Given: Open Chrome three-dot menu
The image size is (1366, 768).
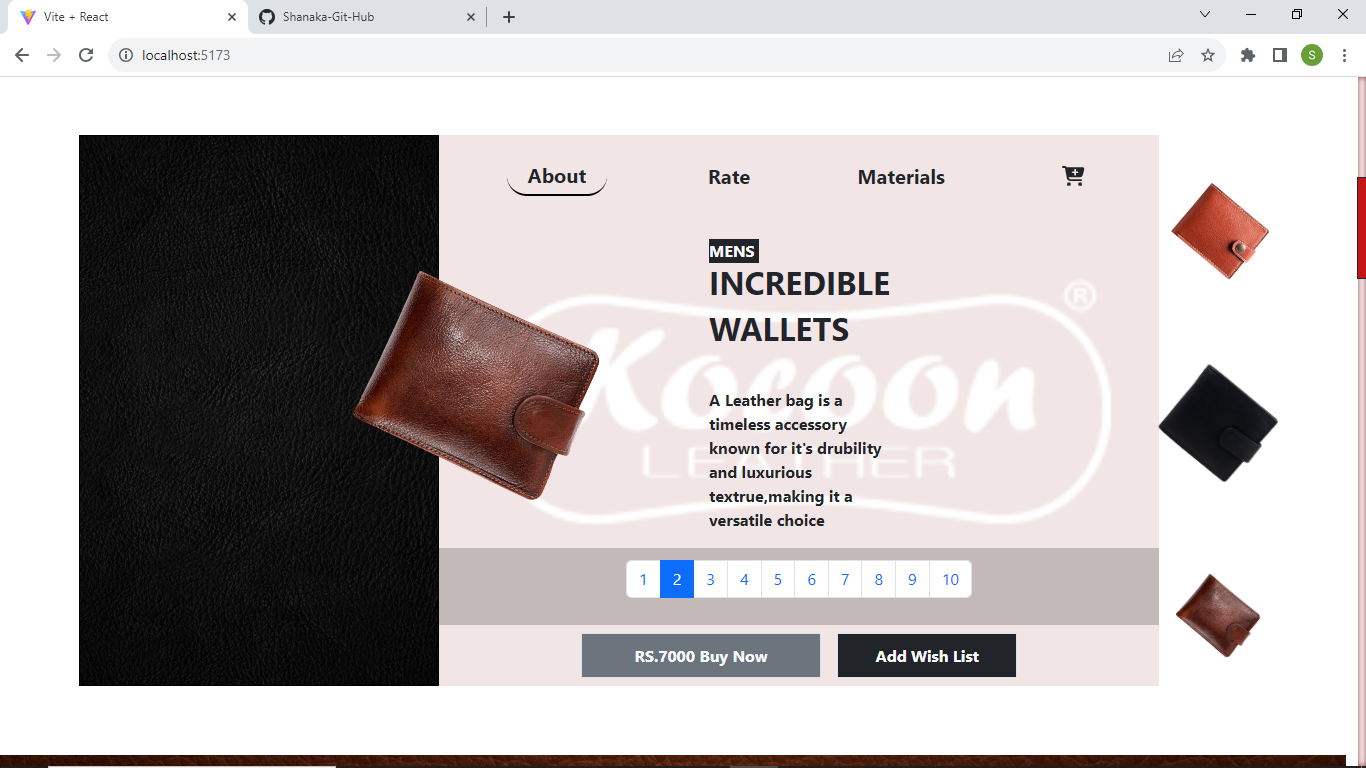Looking at the screenshot, I should pos(1346,55).
